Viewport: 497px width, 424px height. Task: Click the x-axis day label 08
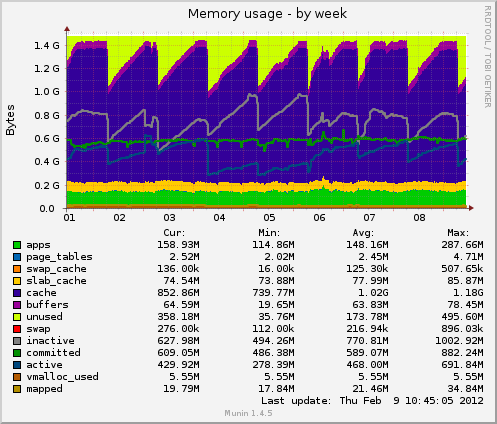(x=419, y=218)
